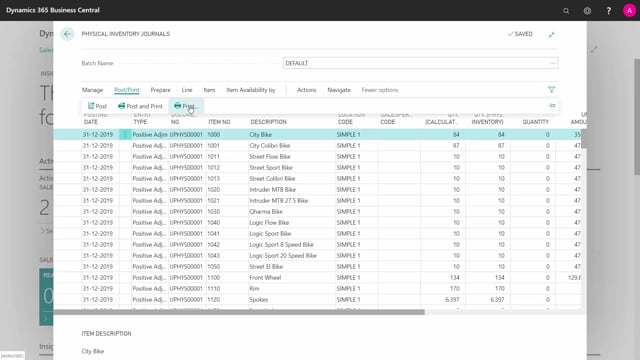The height and width of the screenshot is (360, 640).
Task: Click the horizontal scrollbar under the grid
Action: [x=239, y=312]
